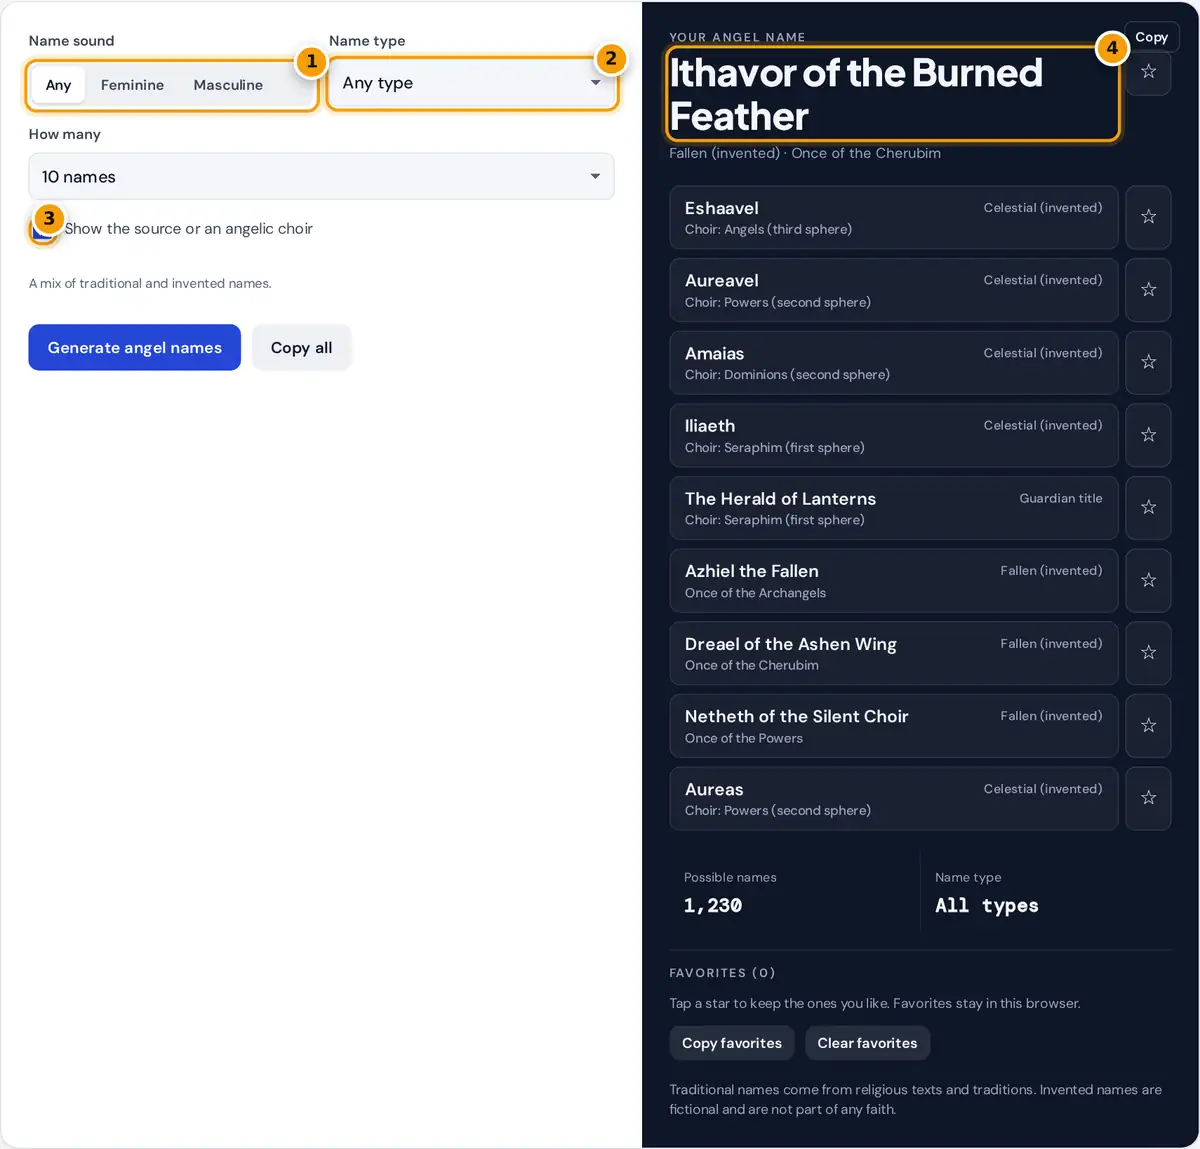Select the Aureas name card
The image size is (1200, 1149).
click(x=893, y=798)
